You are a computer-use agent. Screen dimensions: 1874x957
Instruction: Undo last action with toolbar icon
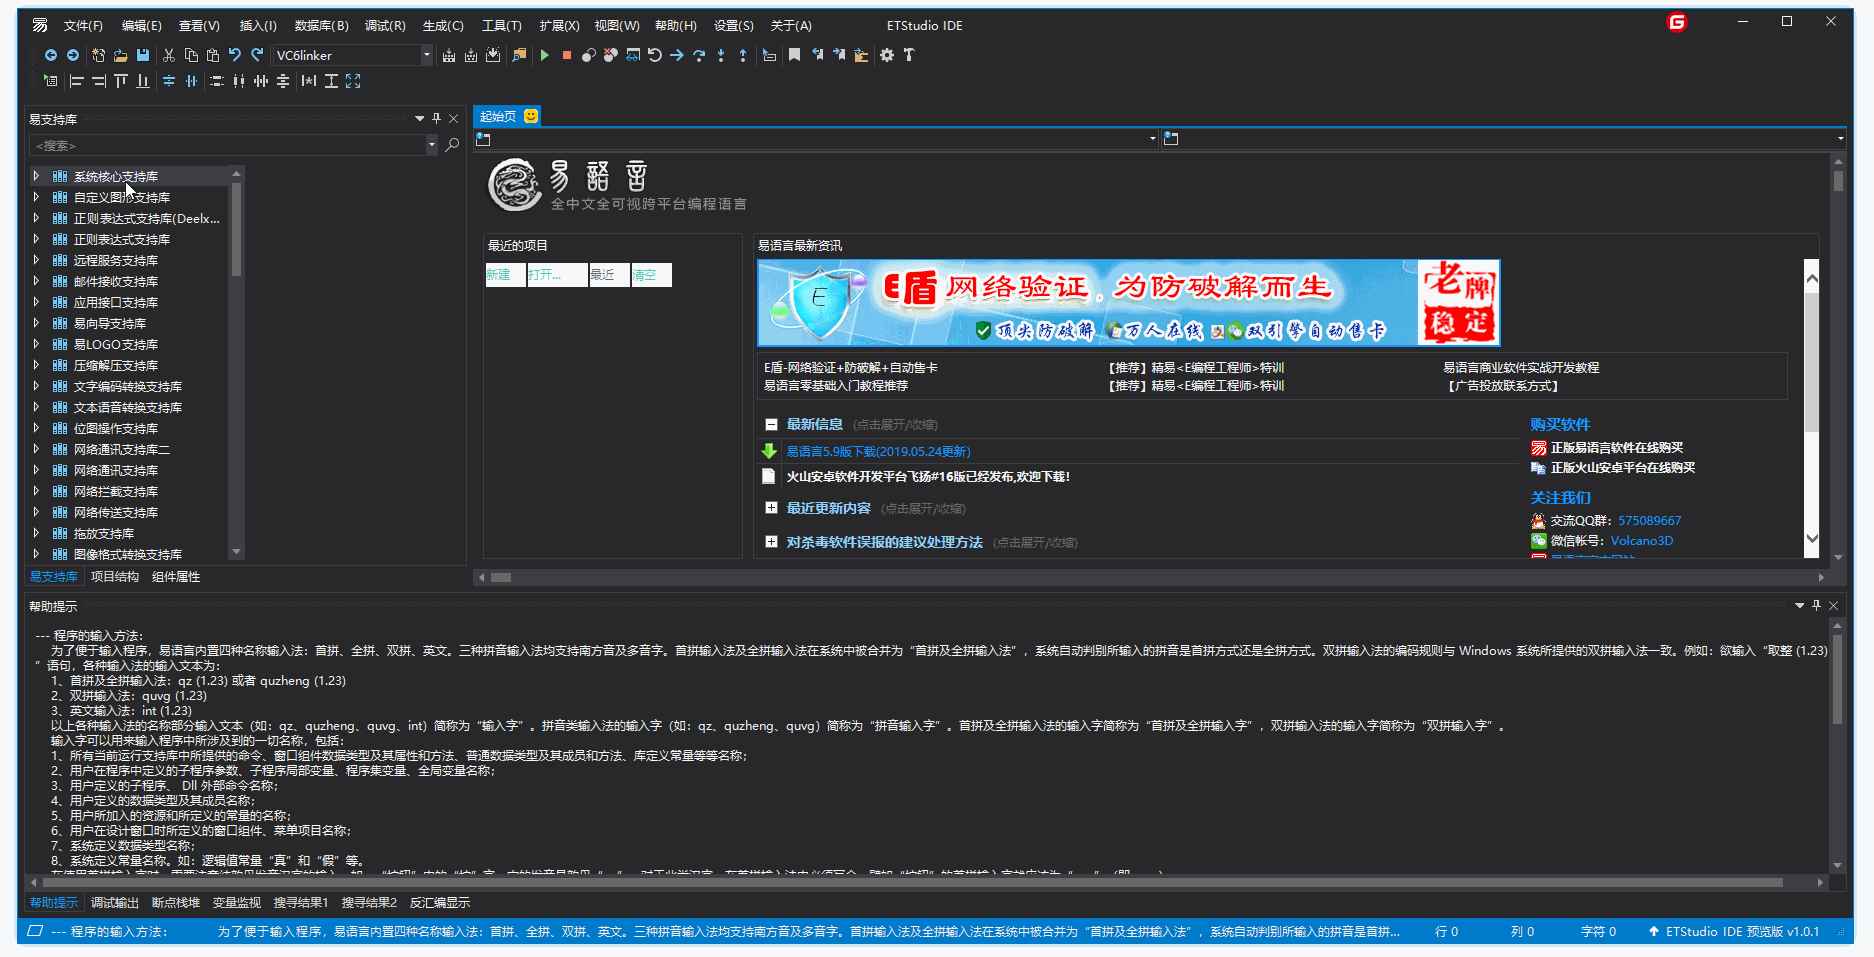235,55
